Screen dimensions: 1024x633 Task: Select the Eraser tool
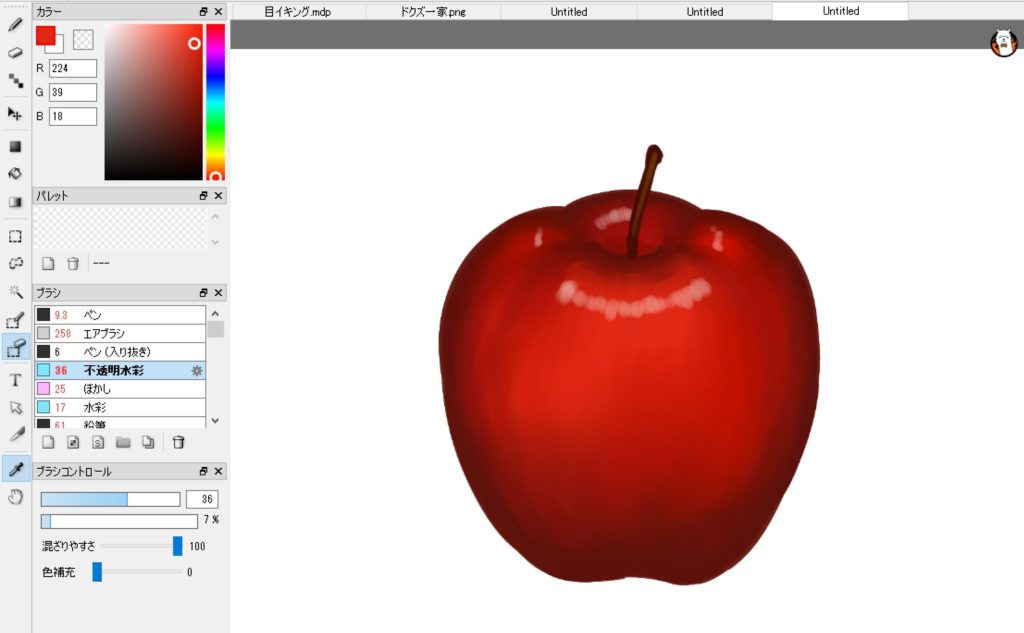pos(15,52)
